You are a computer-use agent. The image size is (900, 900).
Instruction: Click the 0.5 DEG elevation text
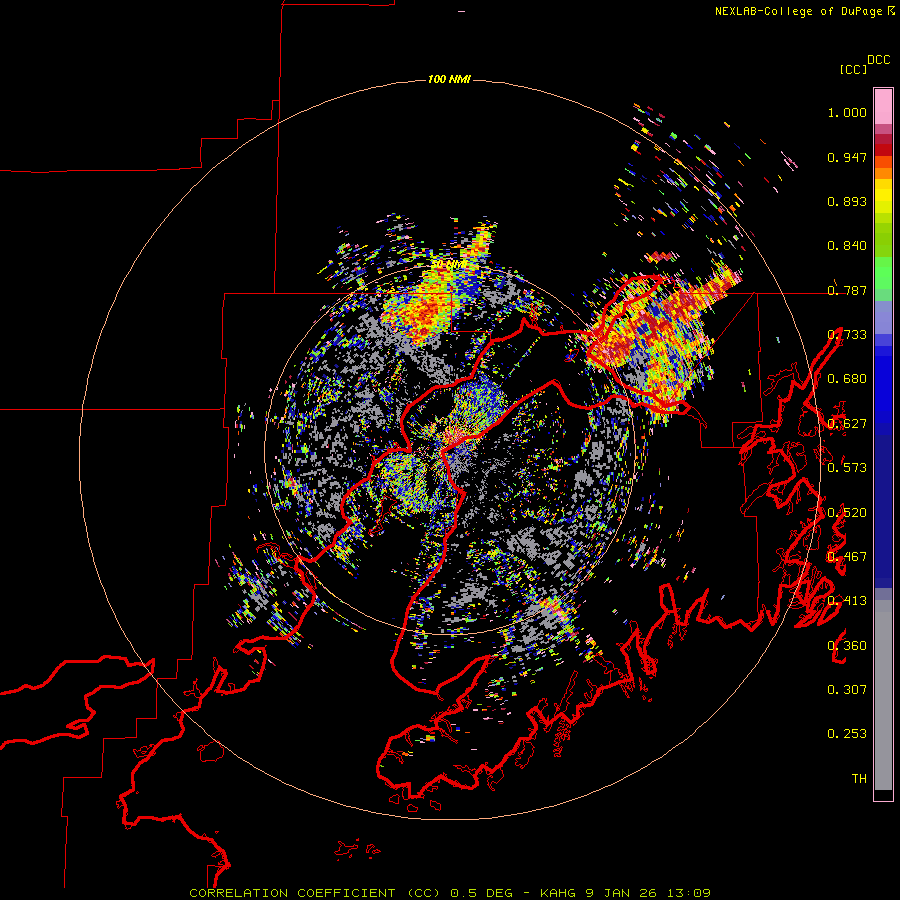(x=482, y=893)
